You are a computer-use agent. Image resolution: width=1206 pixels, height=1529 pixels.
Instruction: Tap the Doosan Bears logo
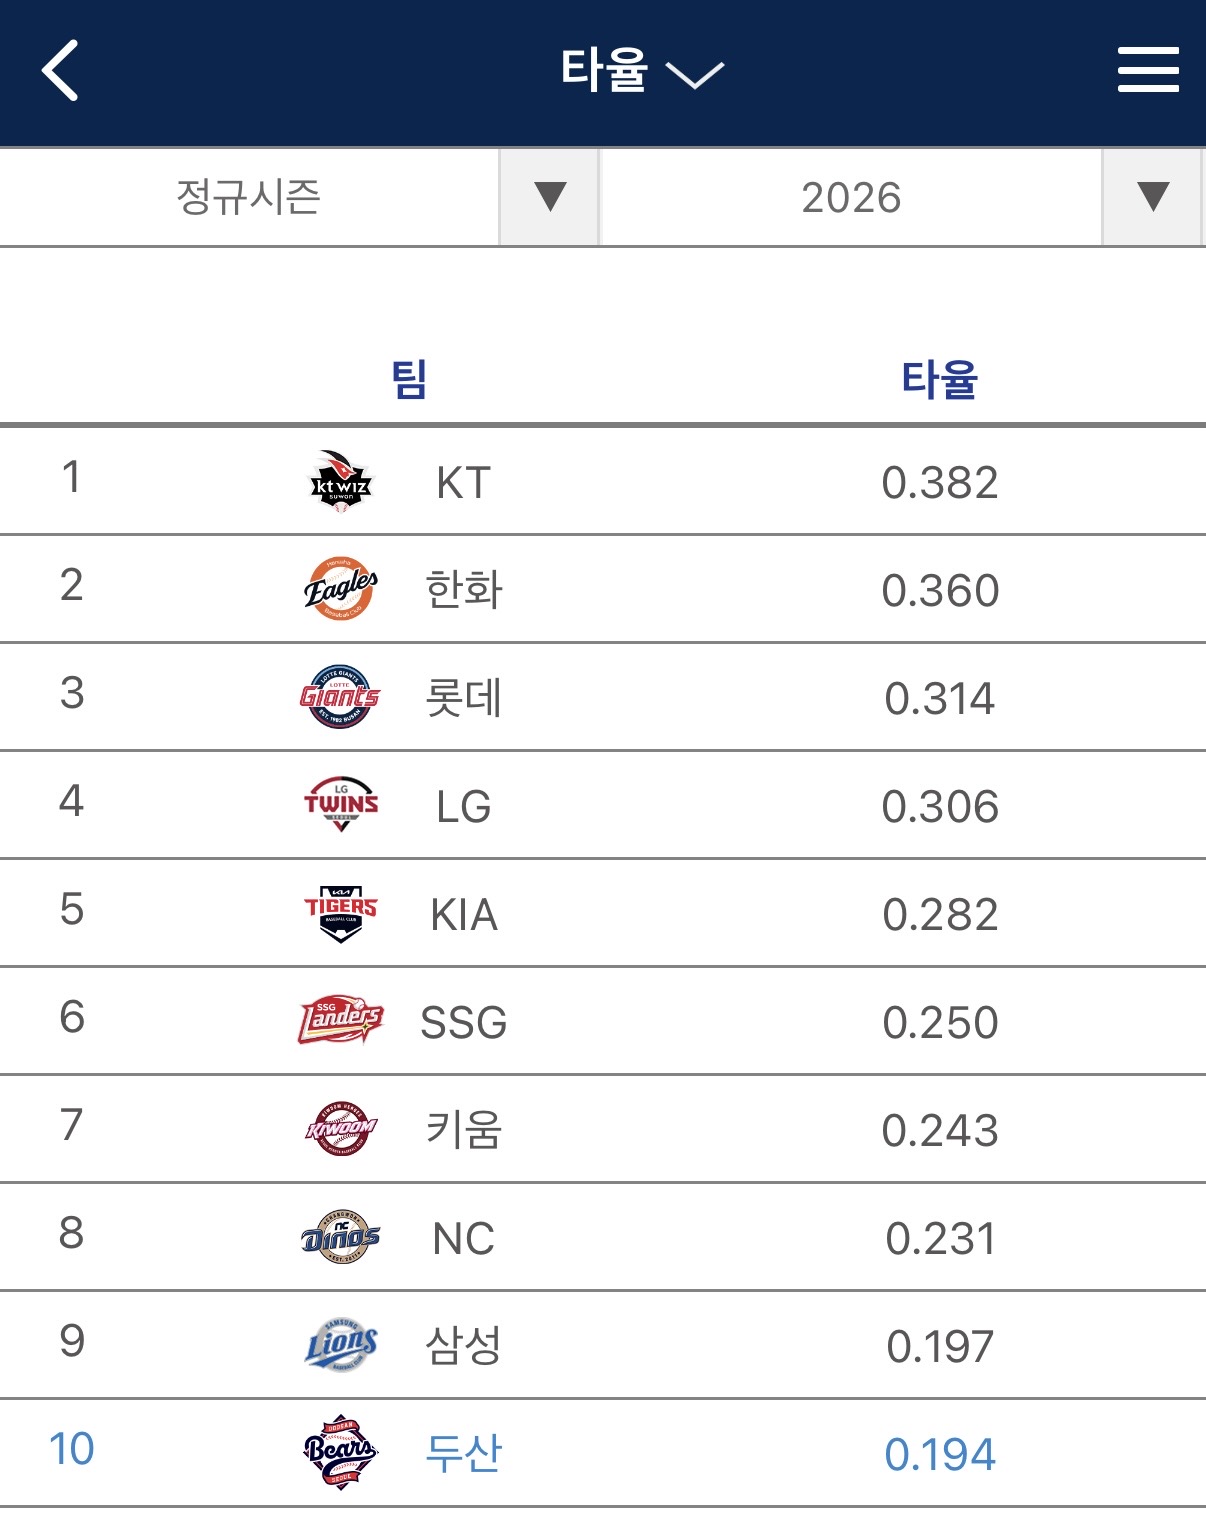click(x=340, y=1452)
